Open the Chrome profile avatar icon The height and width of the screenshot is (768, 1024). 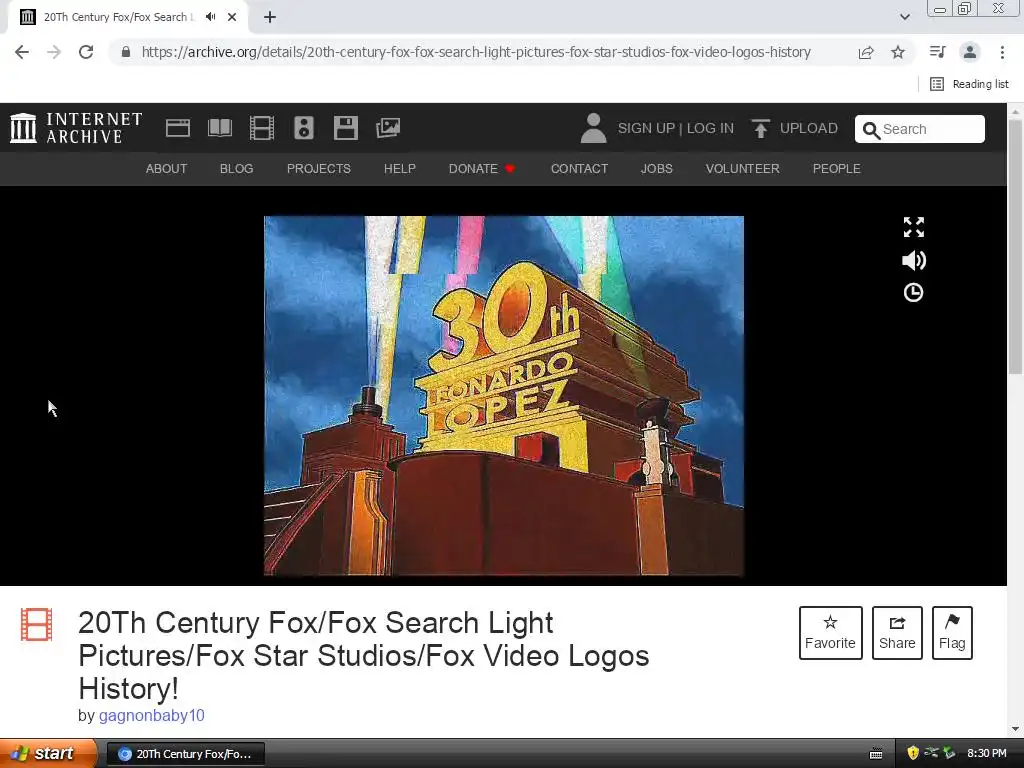click(970, 52)
